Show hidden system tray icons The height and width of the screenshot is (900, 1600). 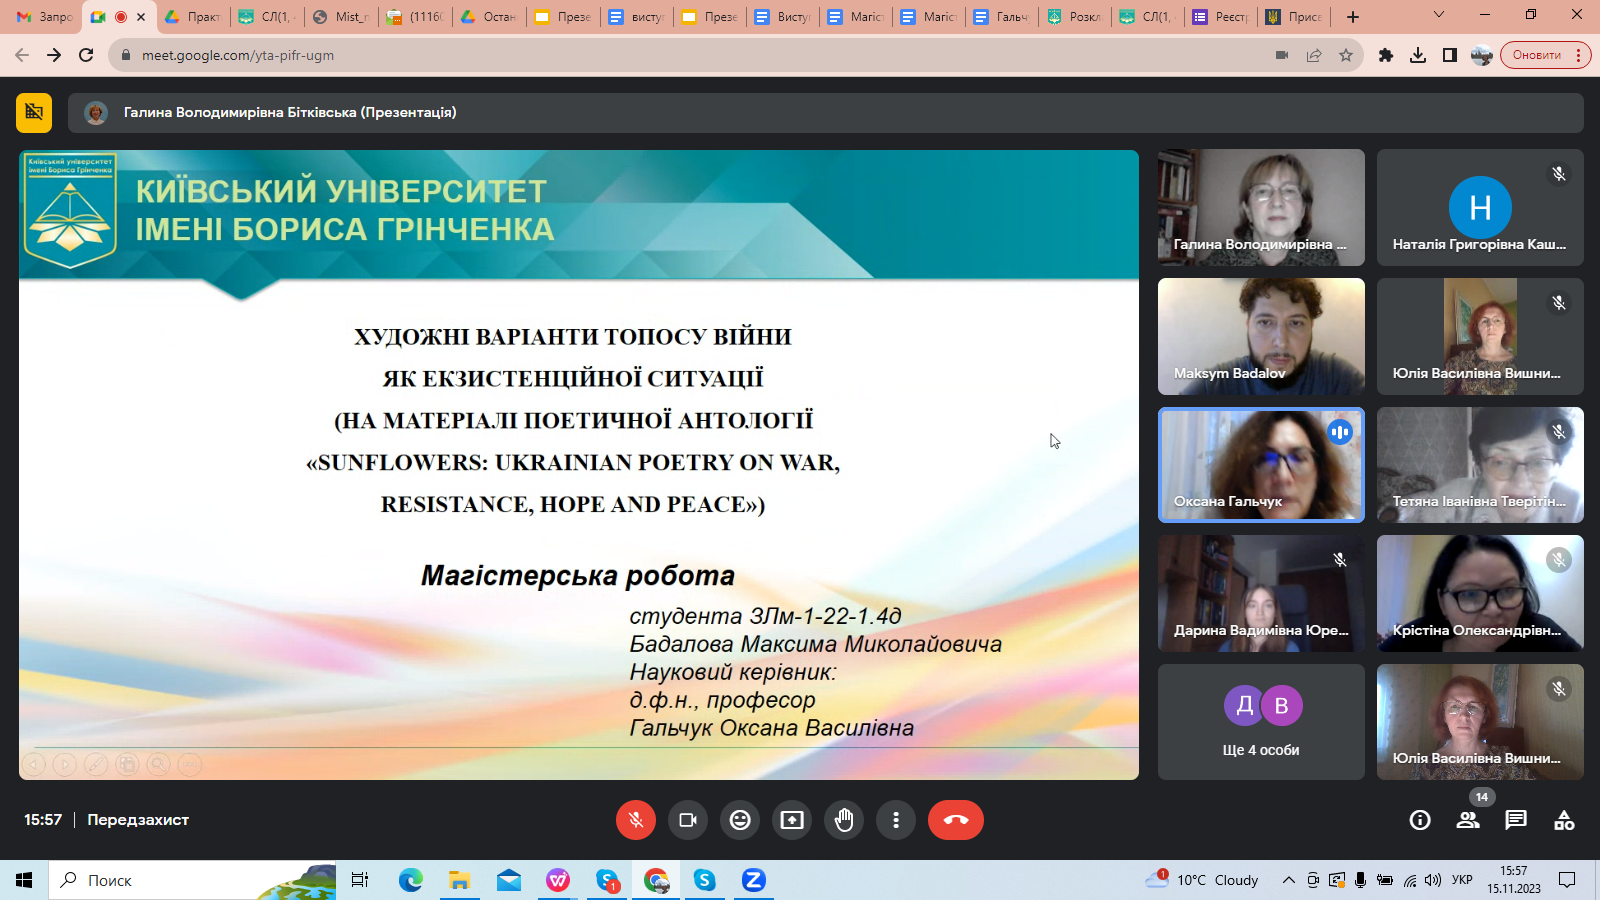[1288, 880]
